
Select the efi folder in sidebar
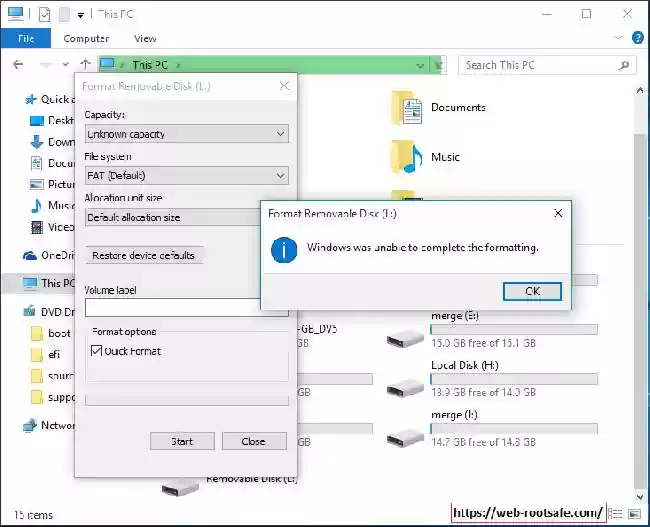tap(46, 354)
